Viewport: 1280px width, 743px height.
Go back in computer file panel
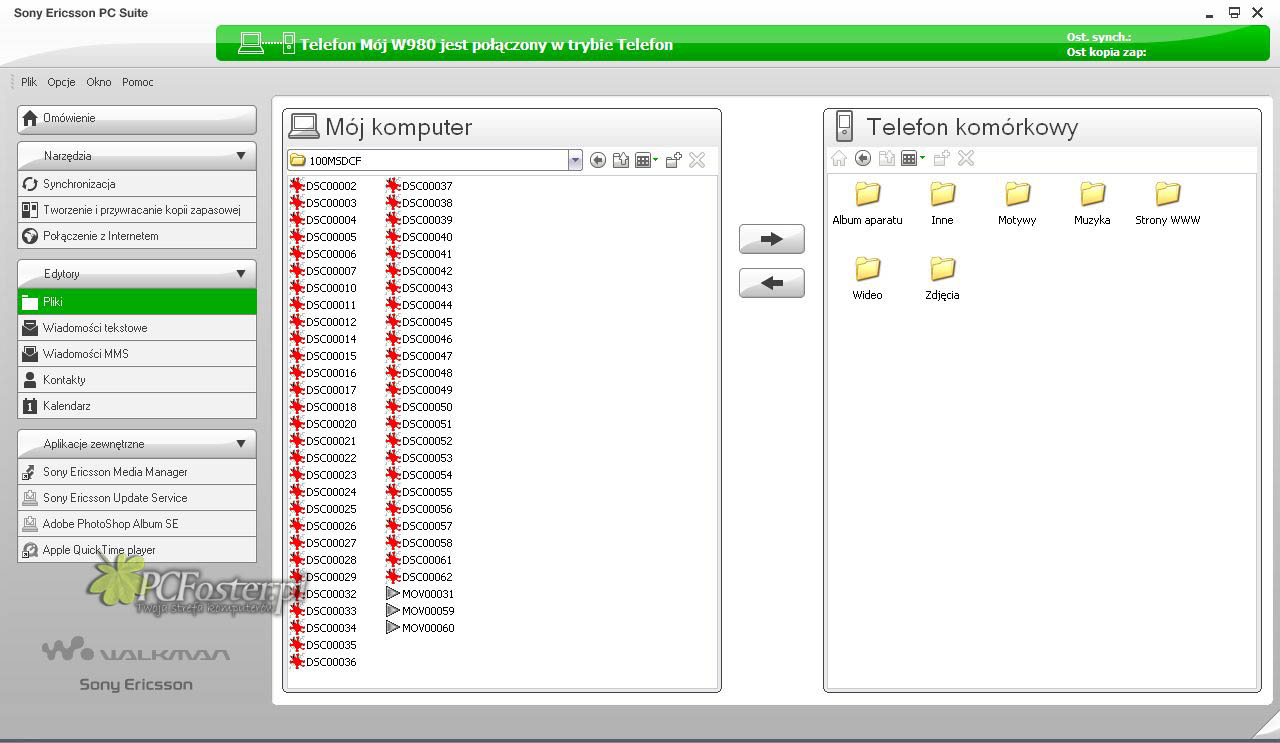[598, 160]
